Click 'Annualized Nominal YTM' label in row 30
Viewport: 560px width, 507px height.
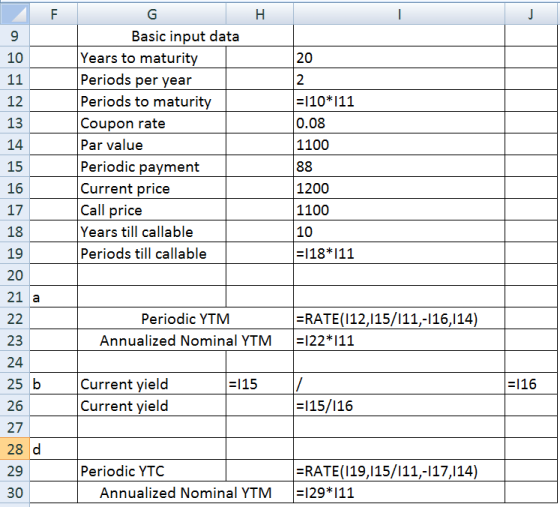[x=185, y=492]
